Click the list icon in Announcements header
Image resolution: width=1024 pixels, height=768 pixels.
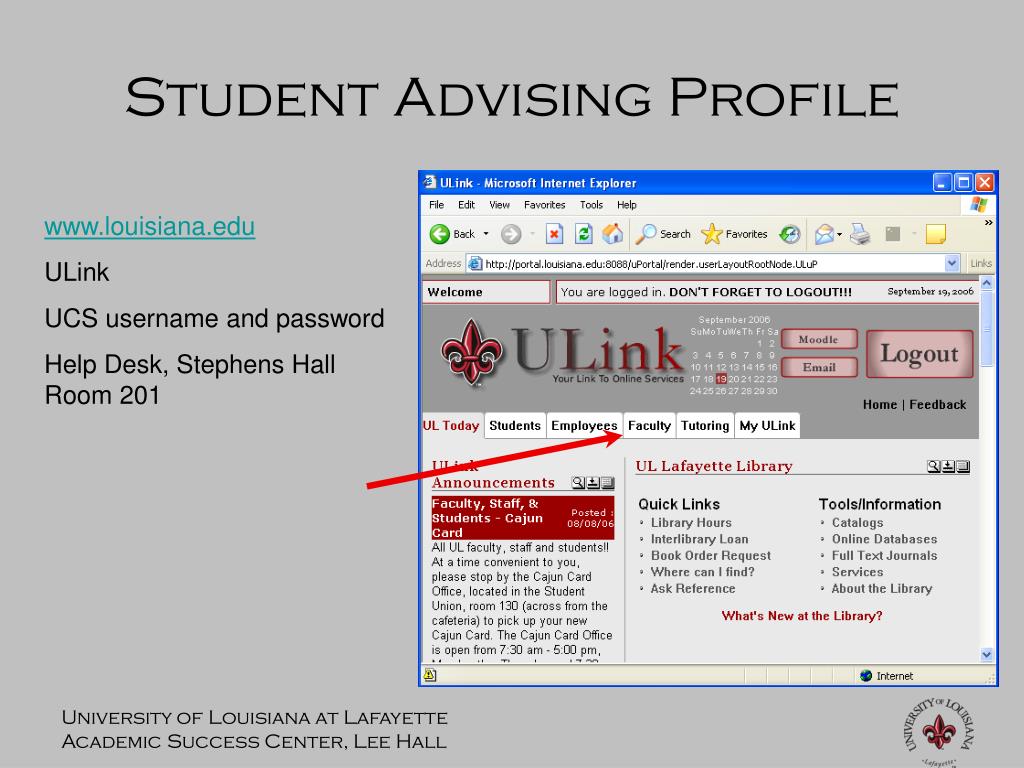(x=607, y=483)
